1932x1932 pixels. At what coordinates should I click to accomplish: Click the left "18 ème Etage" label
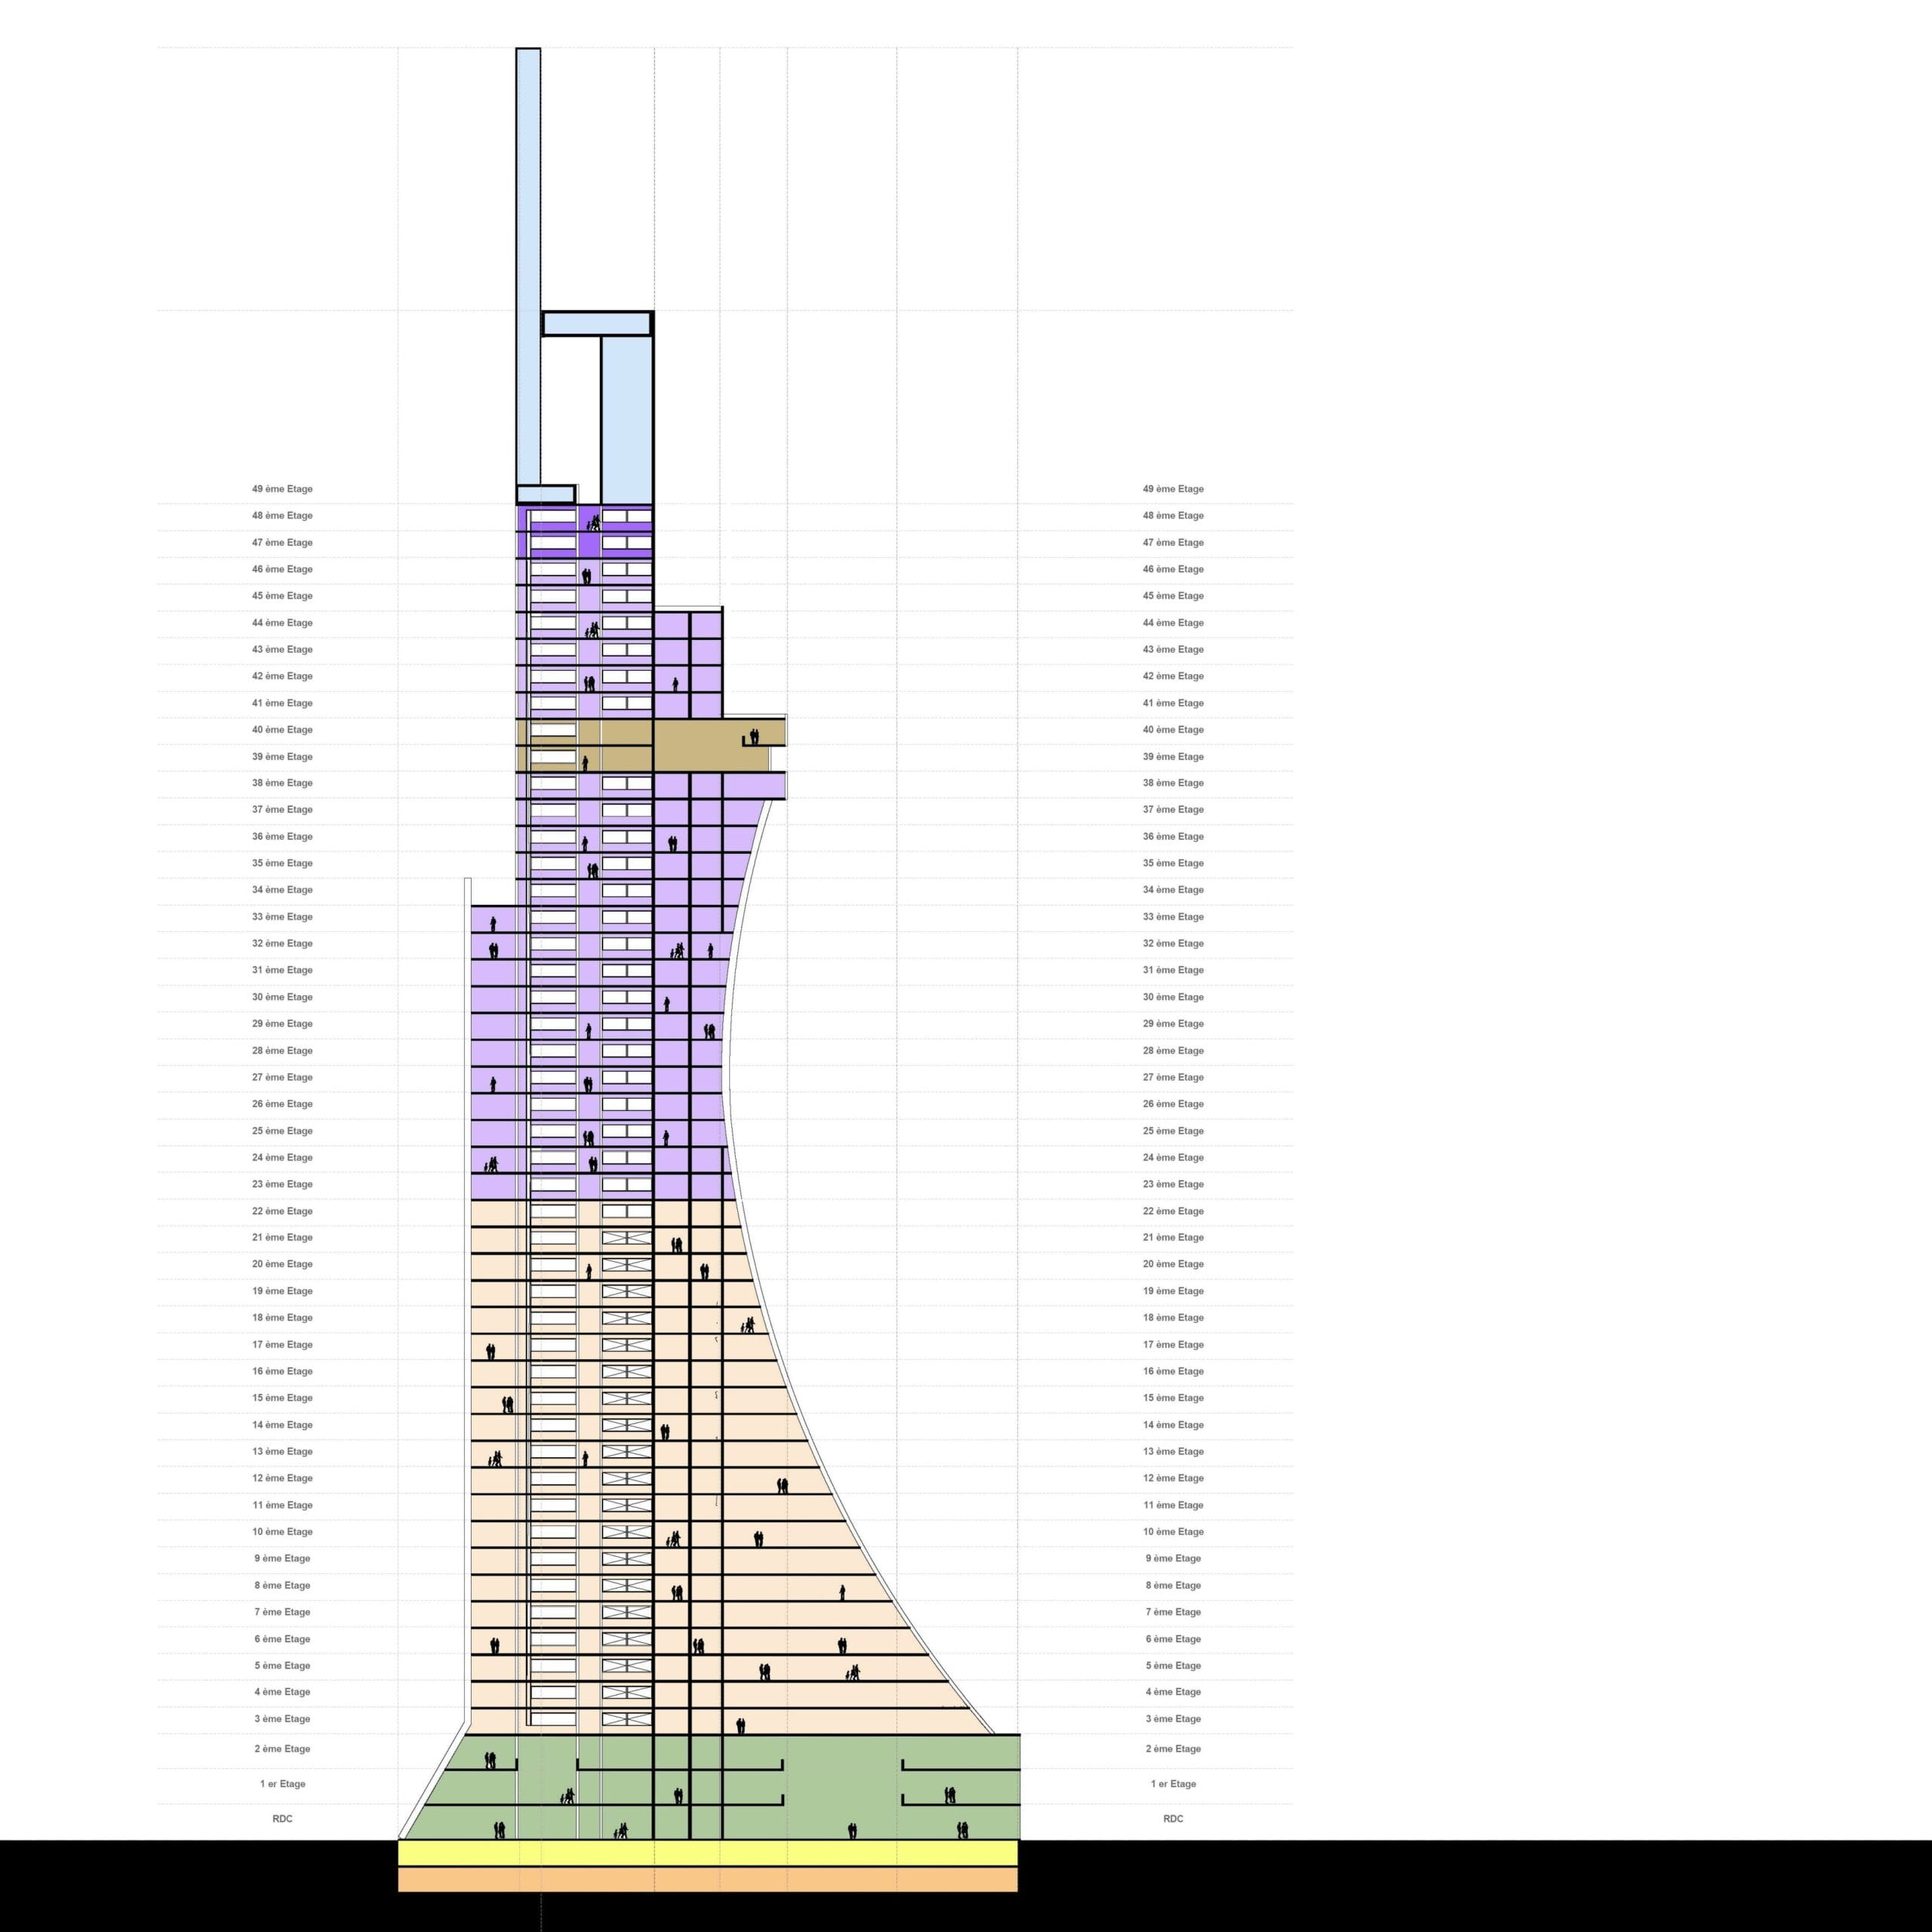click(282, 1318)
